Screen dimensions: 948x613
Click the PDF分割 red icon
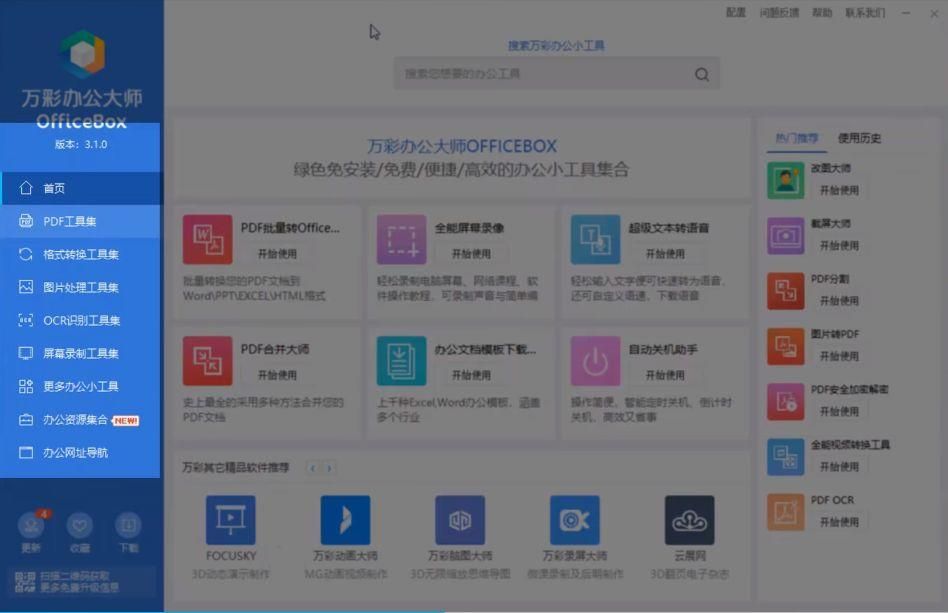(785, 291)
